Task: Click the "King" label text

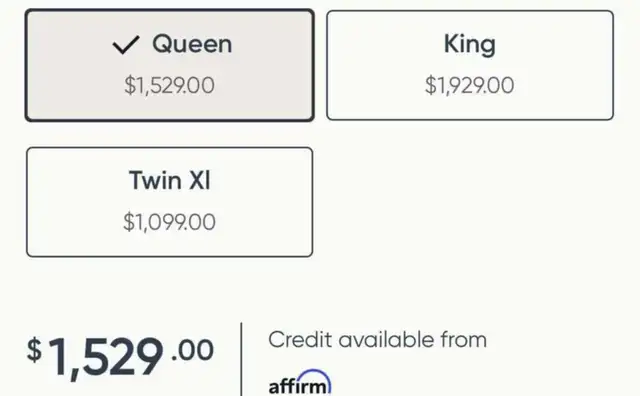Action: (x=470, y=44)
